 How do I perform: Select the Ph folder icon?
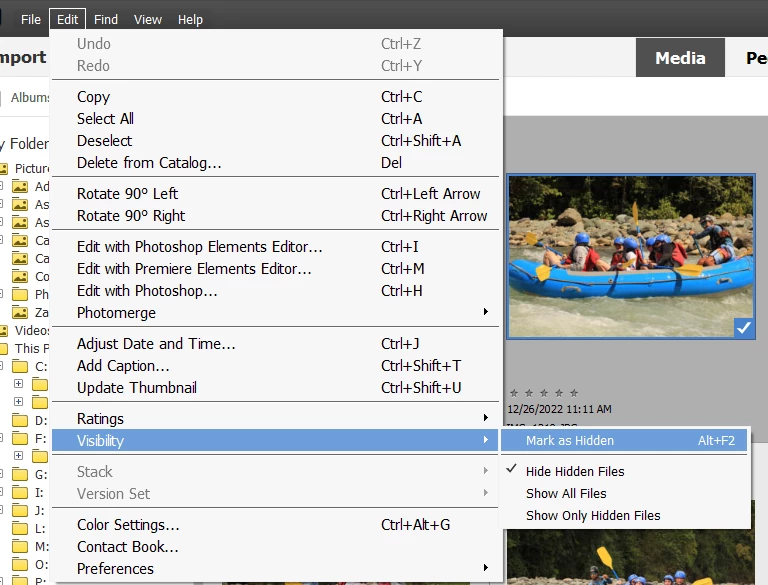pos(20,294)
